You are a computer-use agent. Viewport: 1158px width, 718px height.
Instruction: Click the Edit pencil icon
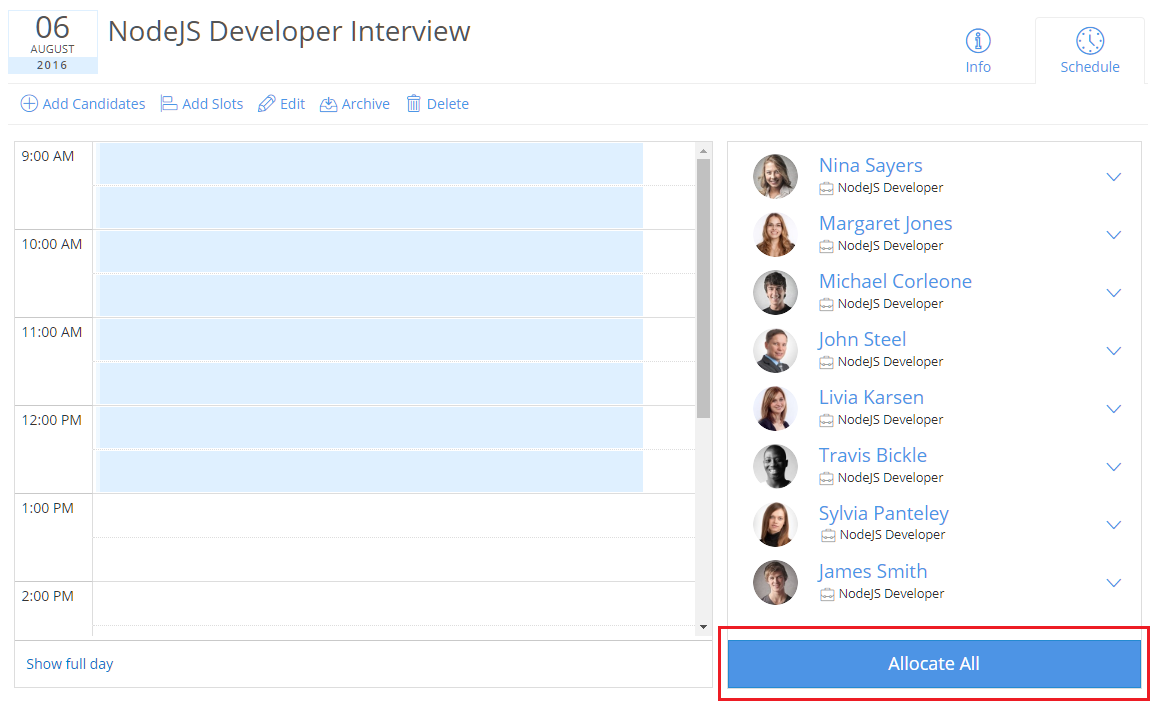click(267, 103)
